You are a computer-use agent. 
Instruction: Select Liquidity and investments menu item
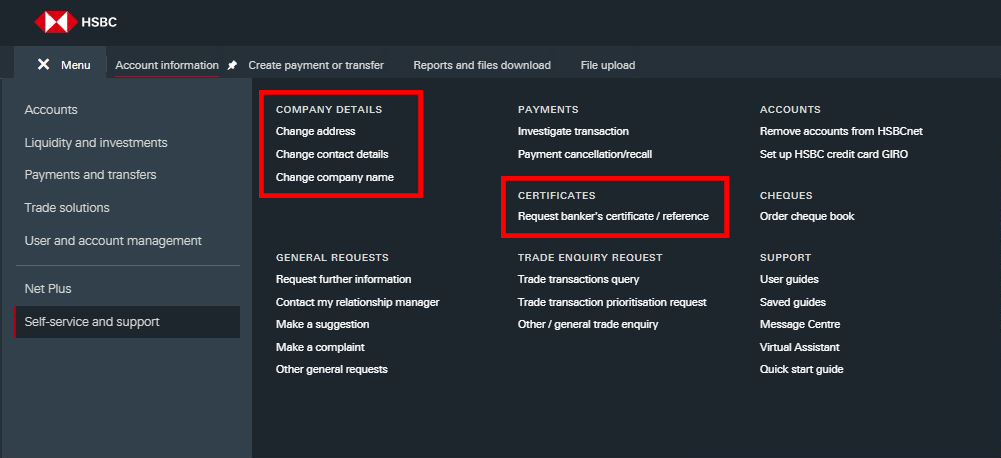pyautogui.click(x=96, y=142)
